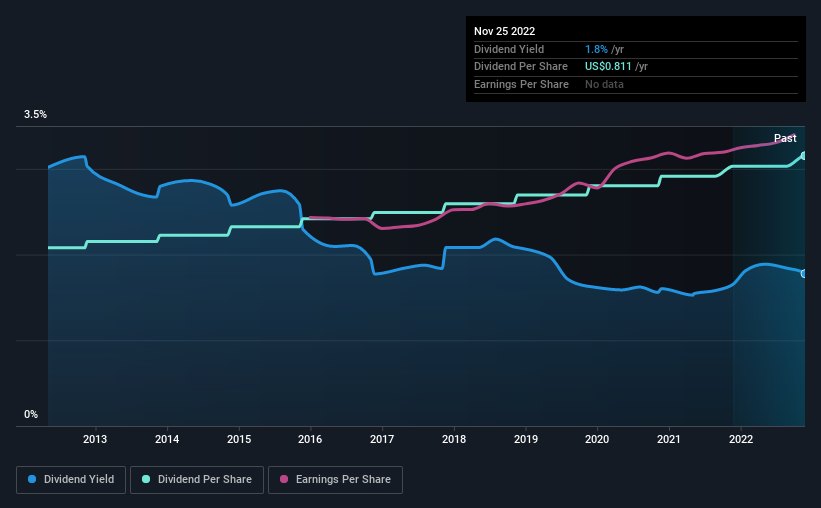Toggle the Dividend Per Share legend button
Screen dimensions: 821x508
197,480
